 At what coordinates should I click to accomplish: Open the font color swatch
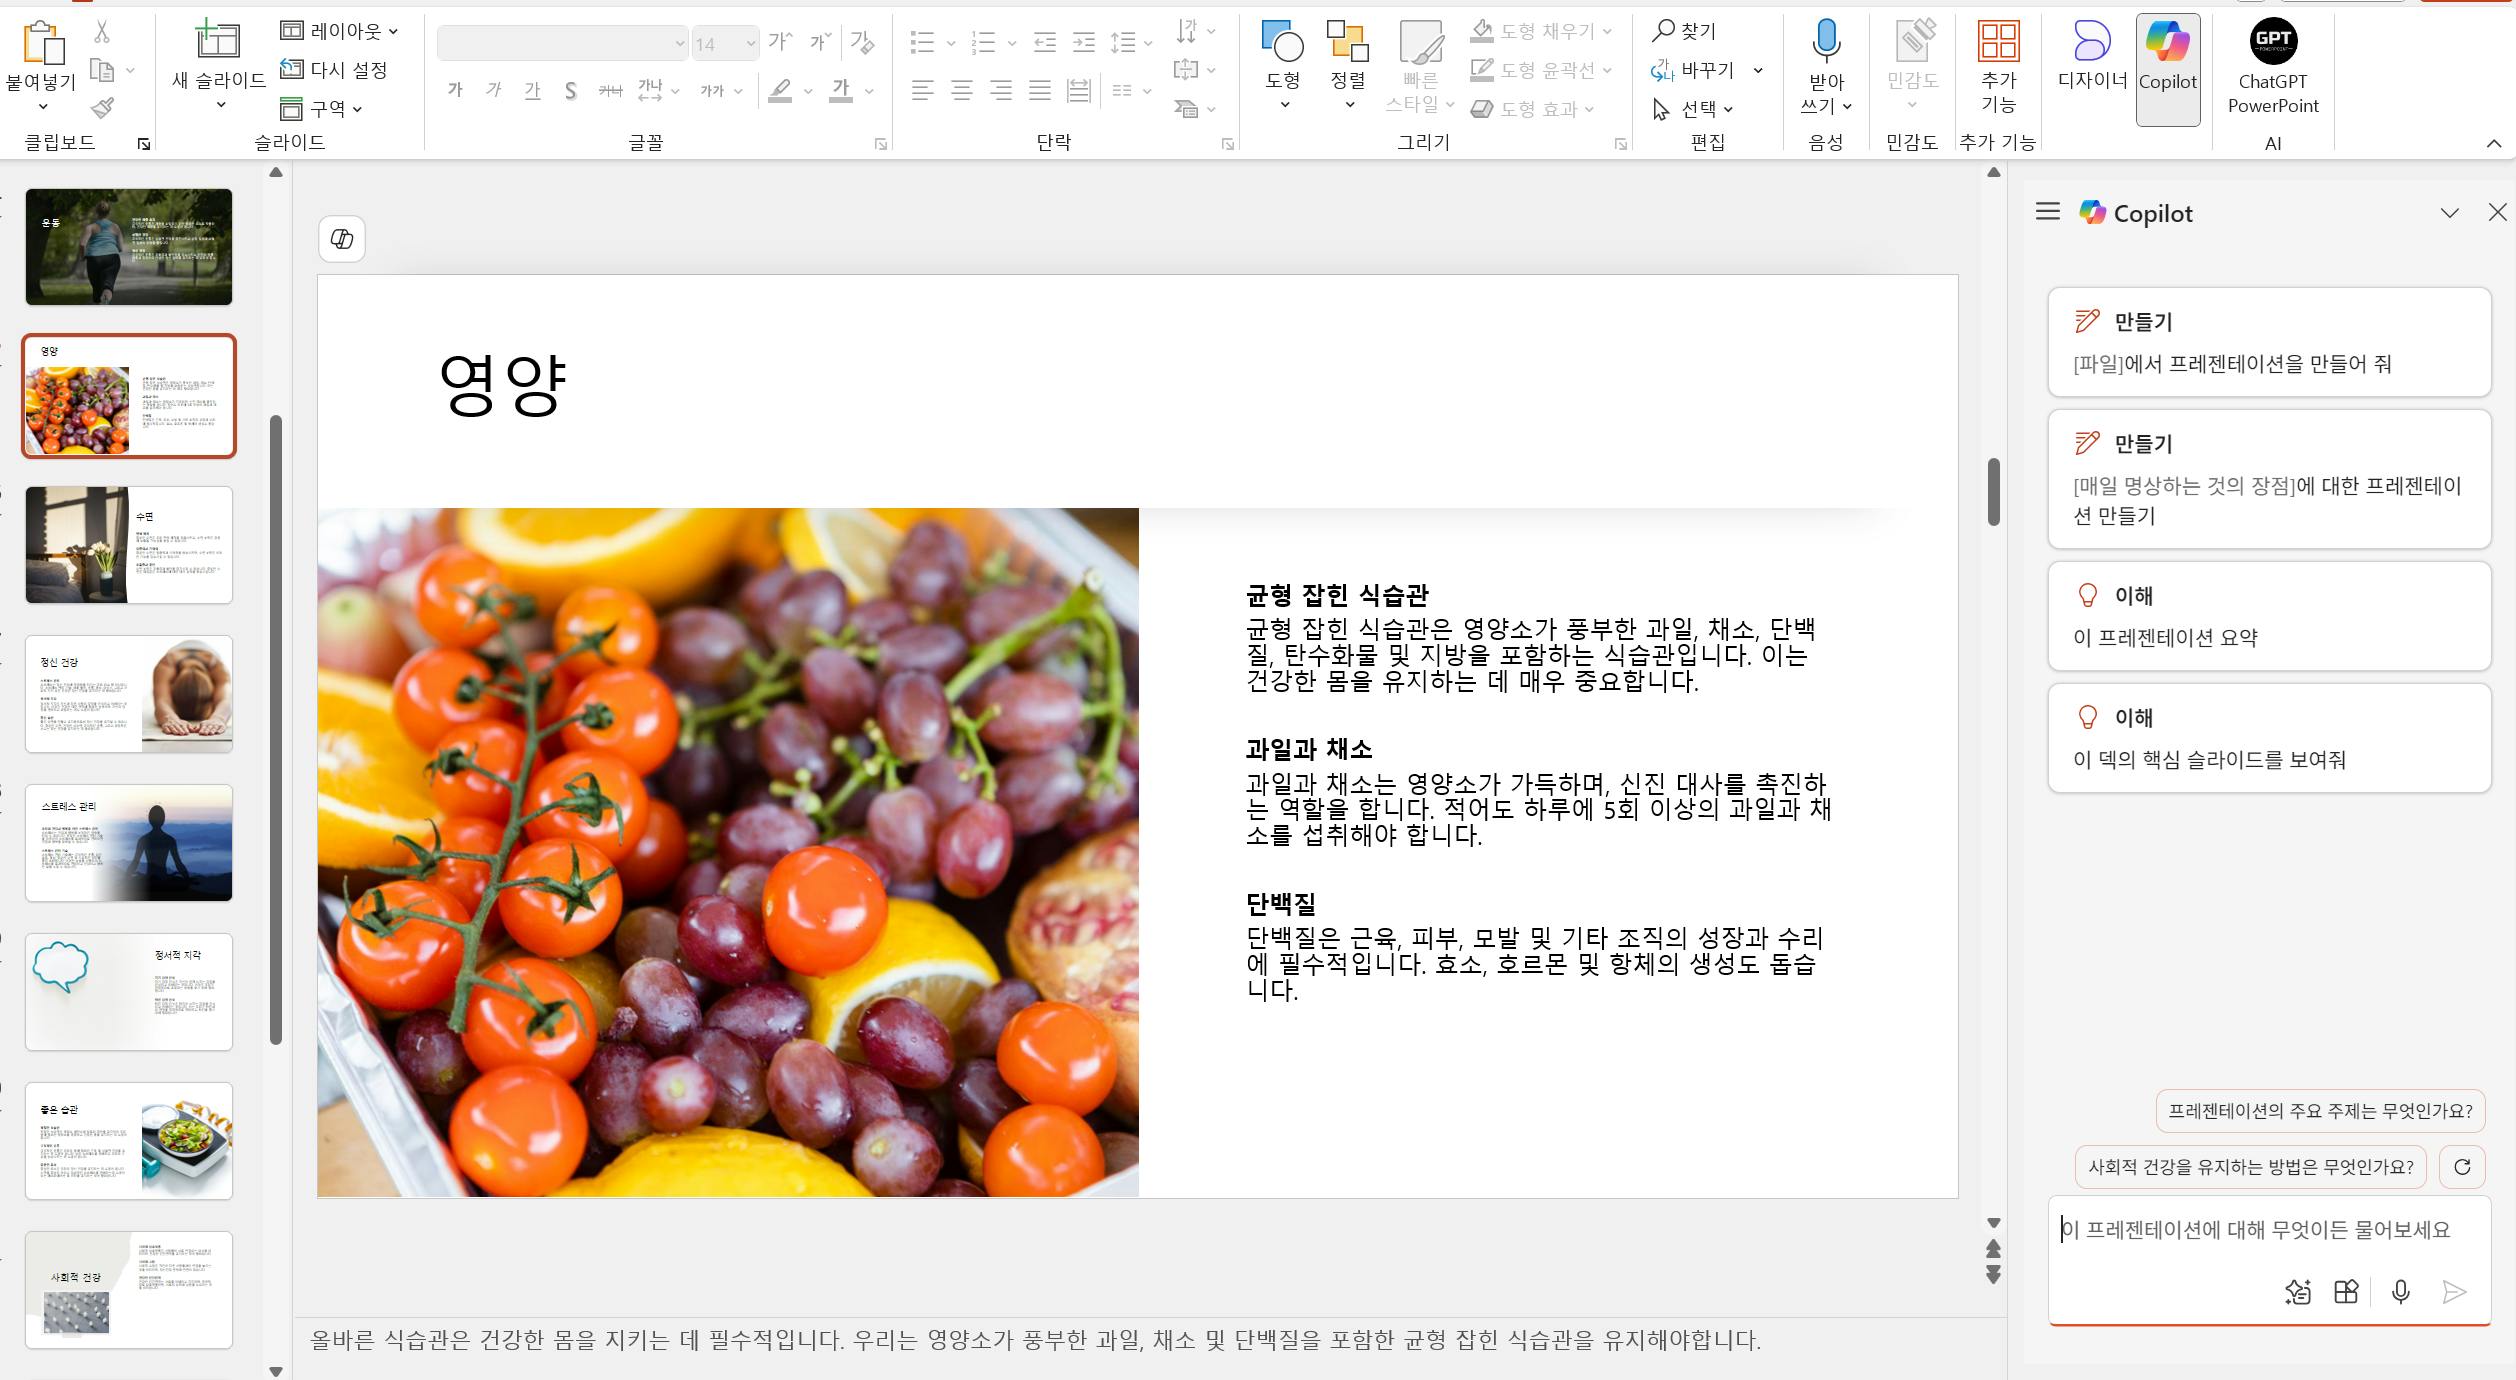pos(840,90)
